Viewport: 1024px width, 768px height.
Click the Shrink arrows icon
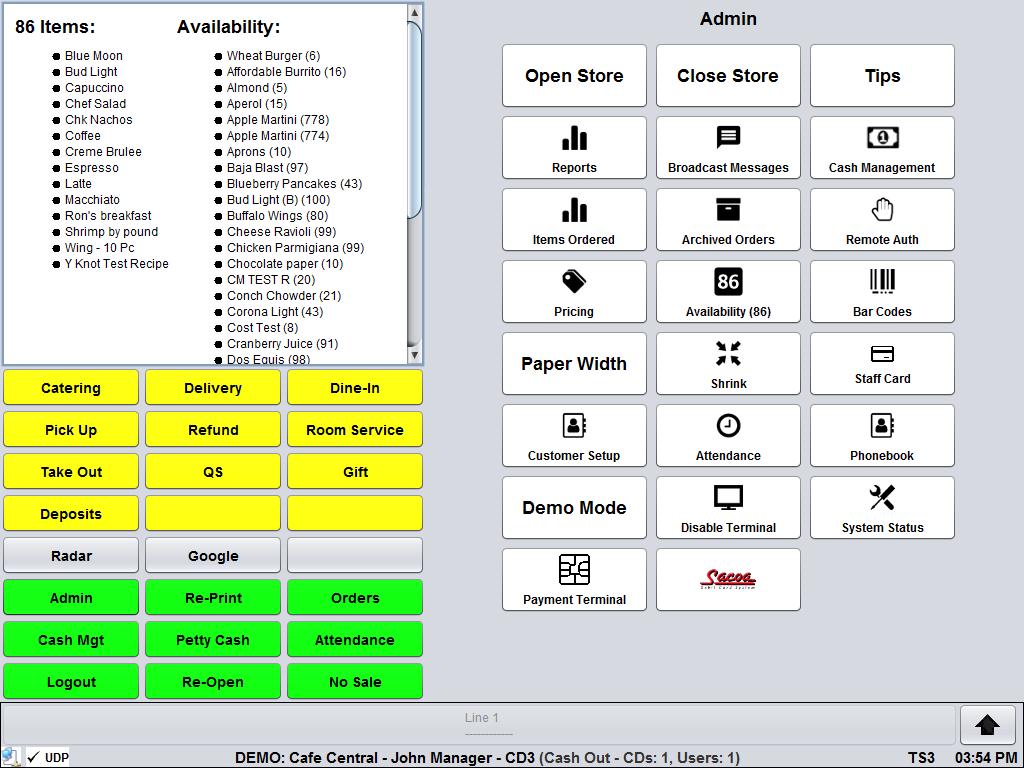coord(728,363)
